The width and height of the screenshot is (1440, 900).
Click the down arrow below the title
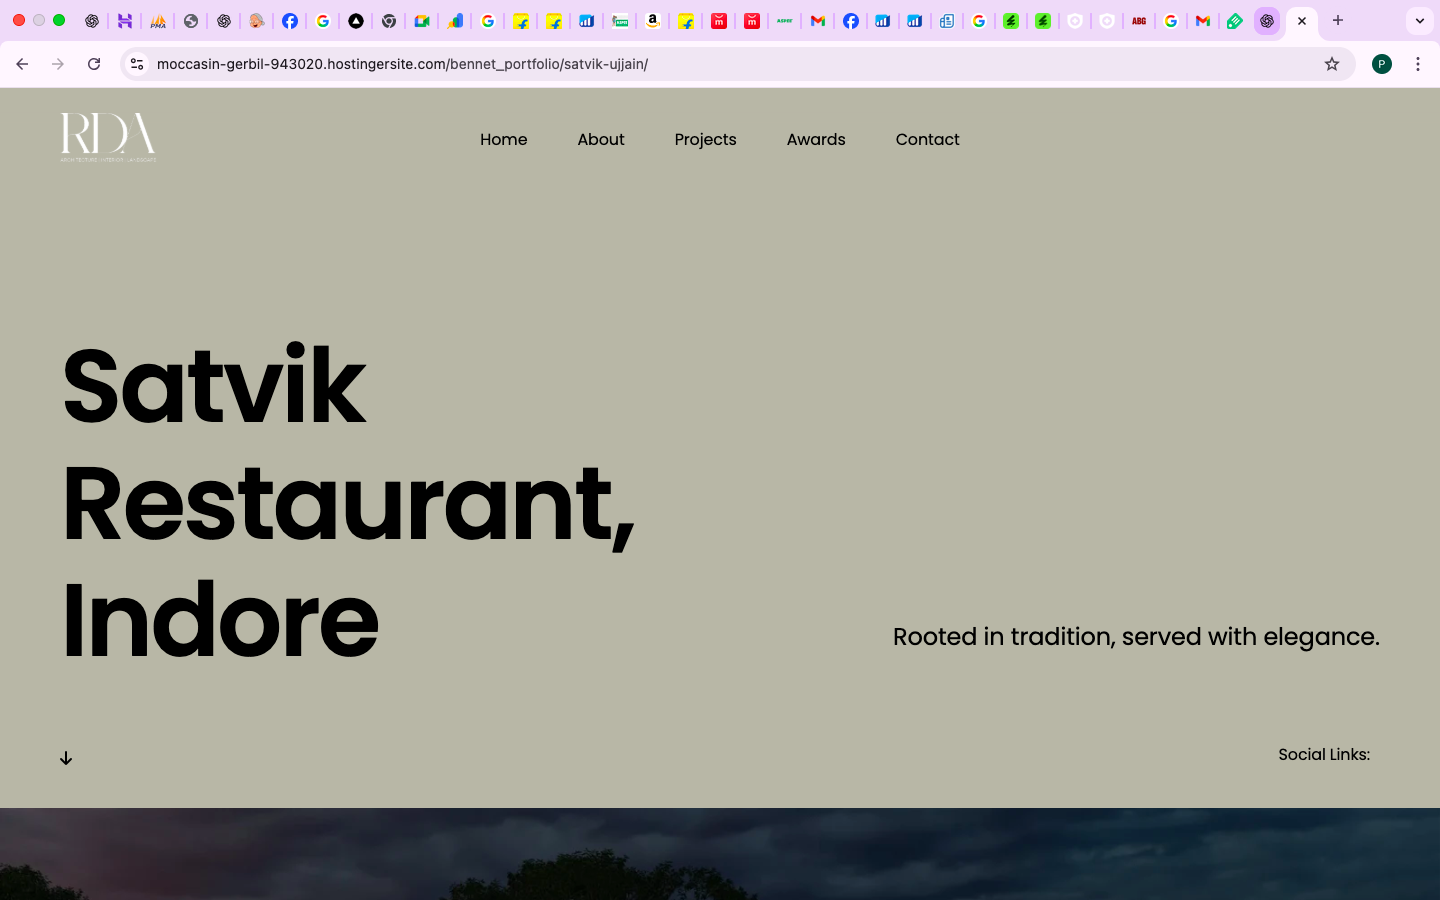66,758
